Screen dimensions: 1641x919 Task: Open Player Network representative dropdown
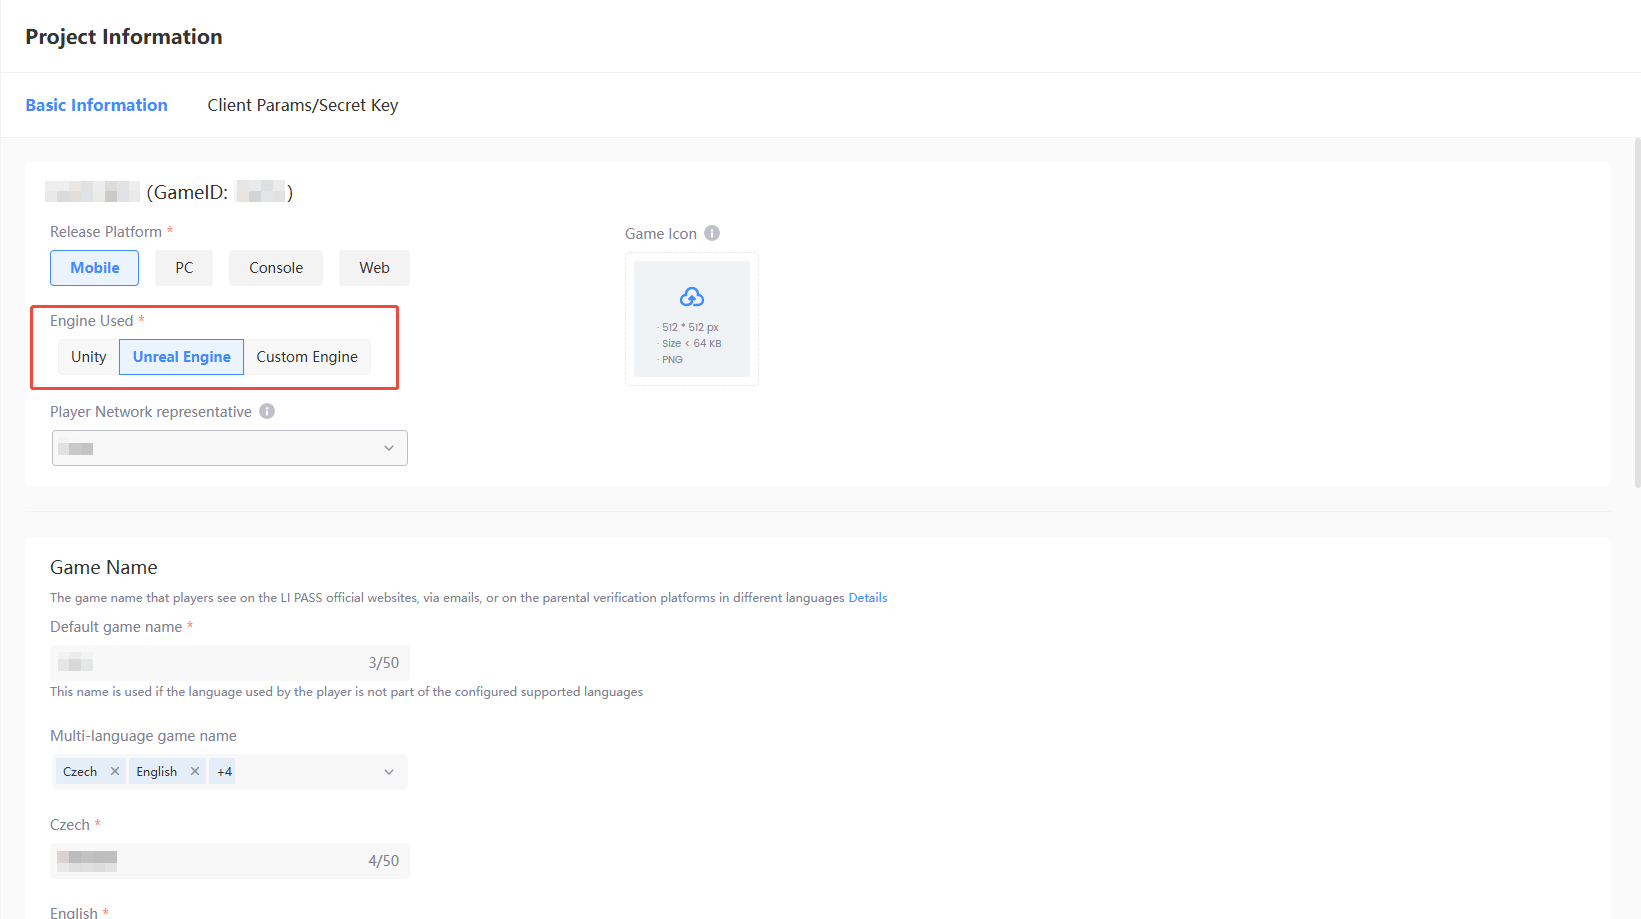point(230,448)
